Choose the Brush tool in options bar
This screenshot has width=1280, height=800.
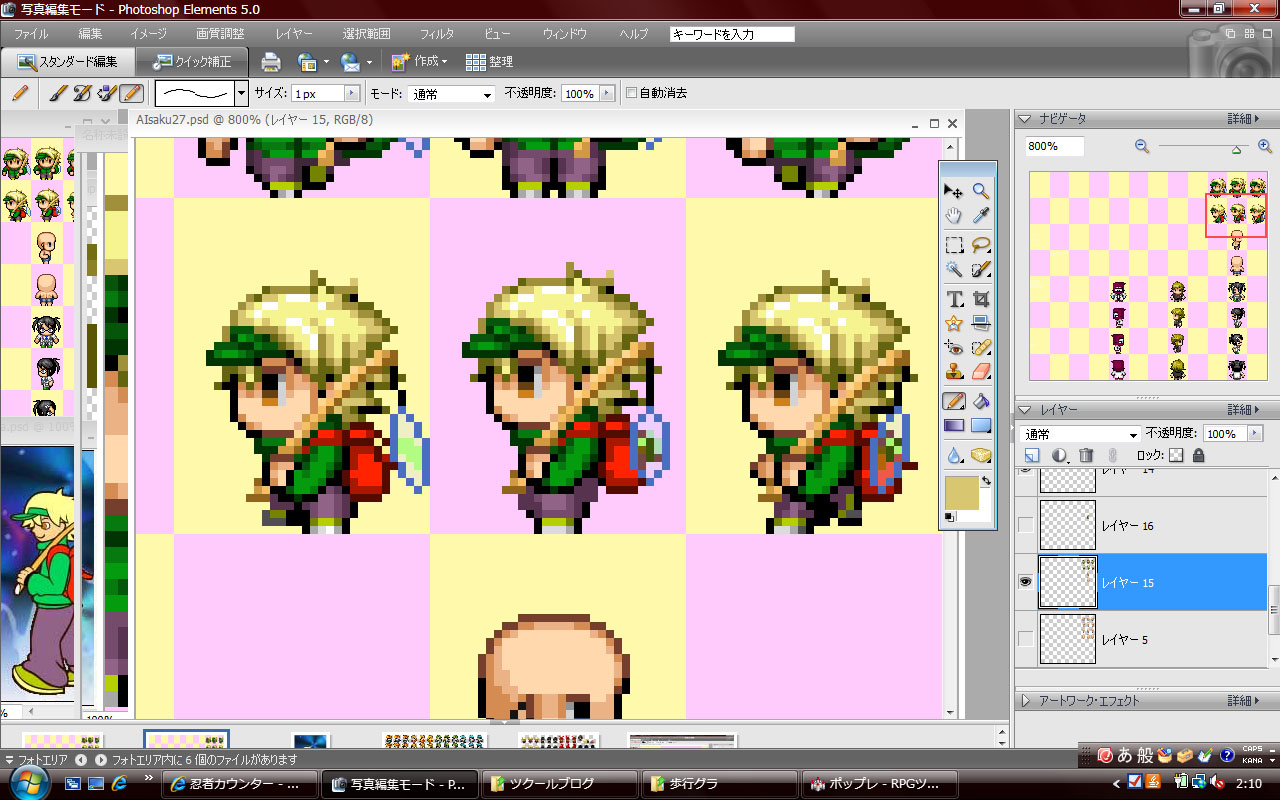[x=57, y=93]
